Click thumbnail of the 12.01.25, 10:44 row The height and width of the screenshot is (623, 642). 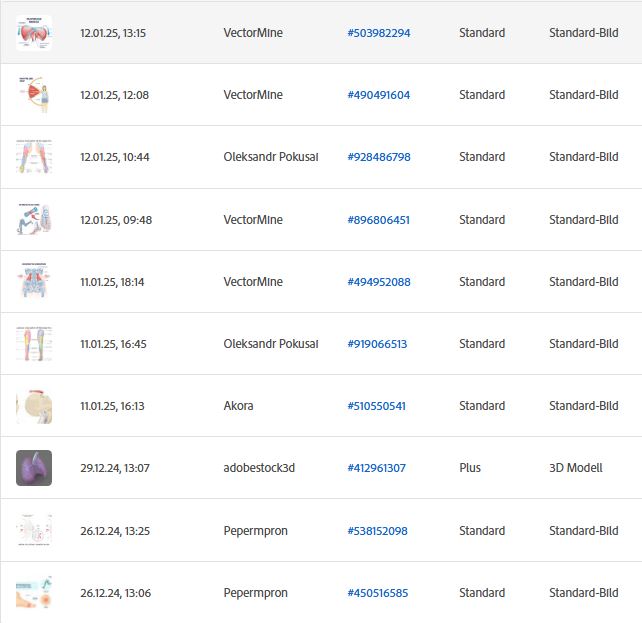(34, 157)
